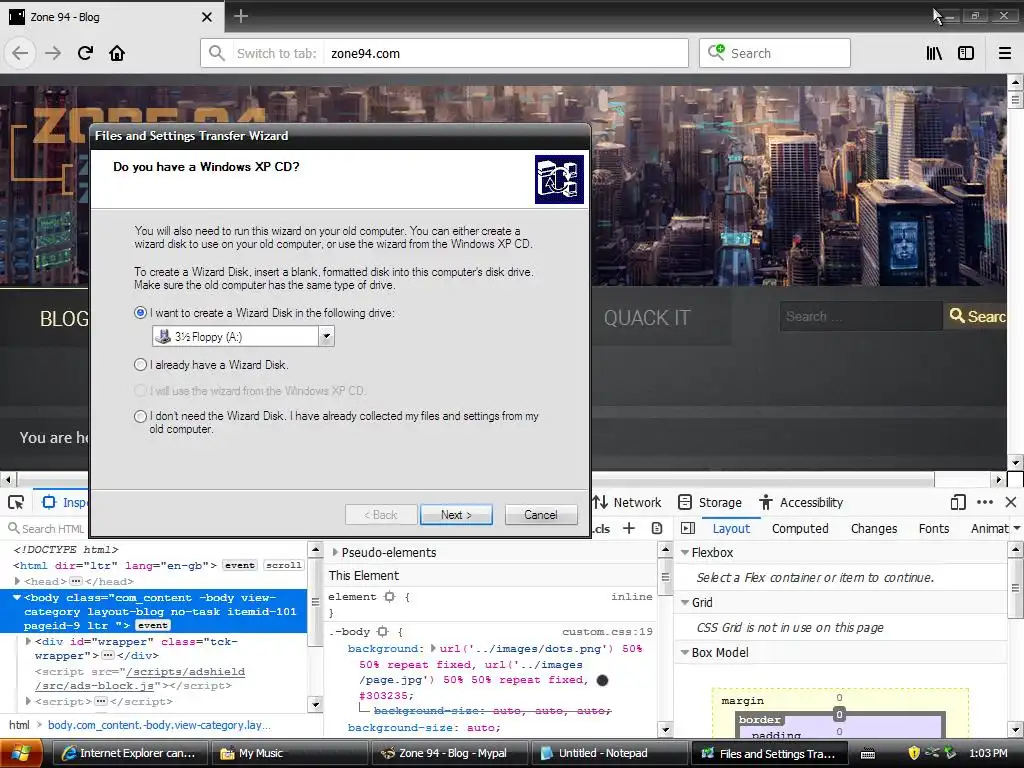Click the Windows security shield tray icon
Screen dimensions: 1024x768
tap(914, 753)
